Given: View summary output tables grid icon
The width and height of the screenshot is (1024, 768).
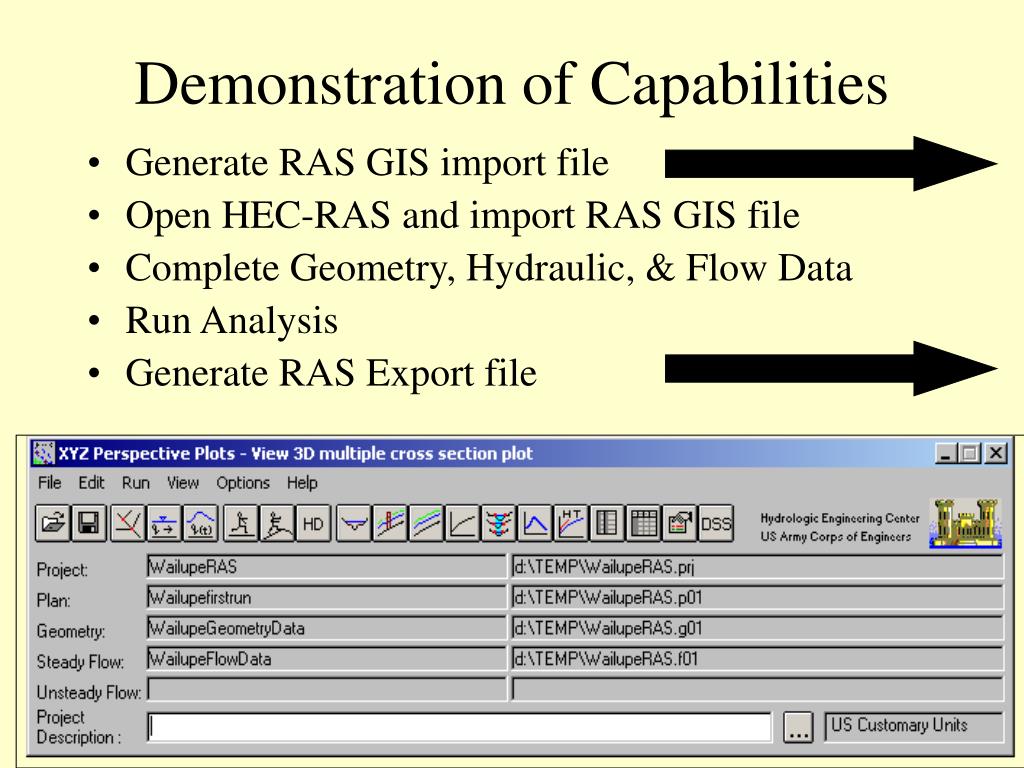Looking at the screenshot, I should coord(644,523).
